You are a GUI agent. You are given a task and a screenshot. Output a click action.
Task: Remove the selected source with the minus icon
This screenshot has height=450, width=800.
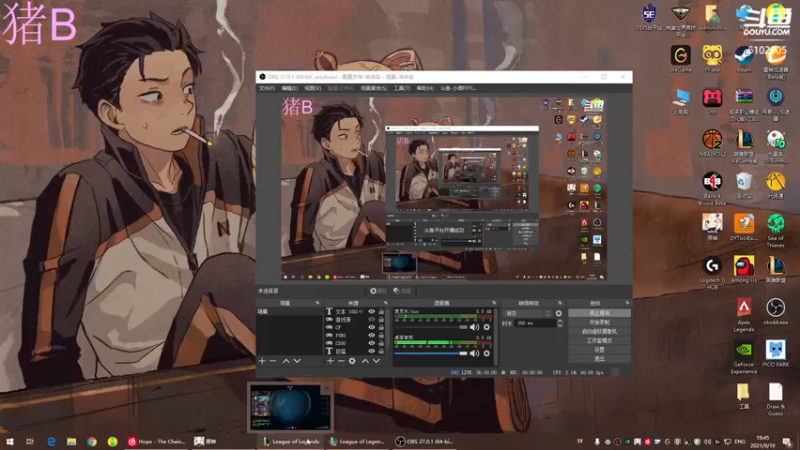point(341,361)
